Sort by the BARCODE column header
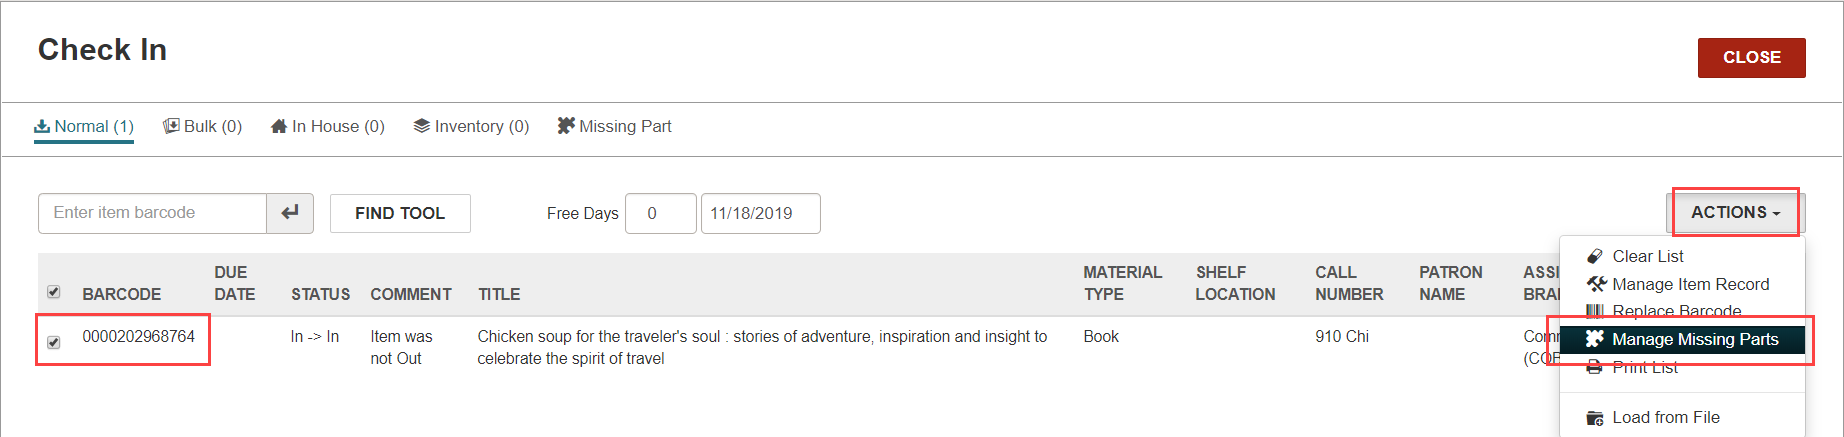 point(122,294)
